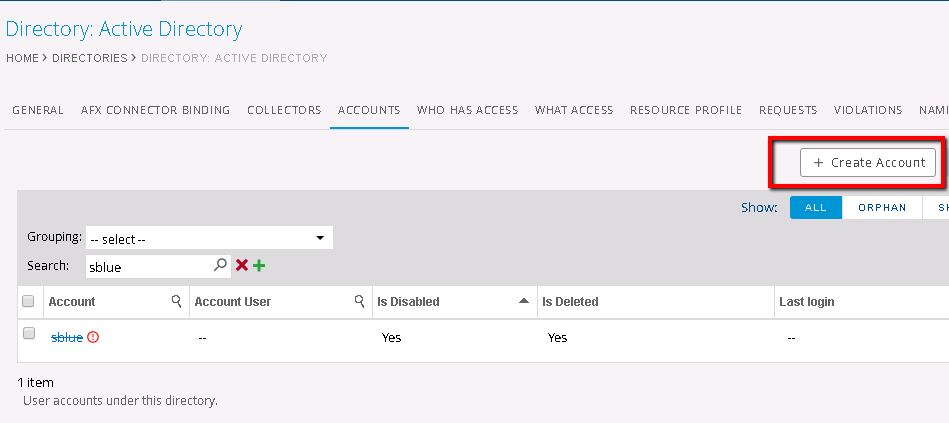Open the Grouping dropdown

tap(209, 238)
